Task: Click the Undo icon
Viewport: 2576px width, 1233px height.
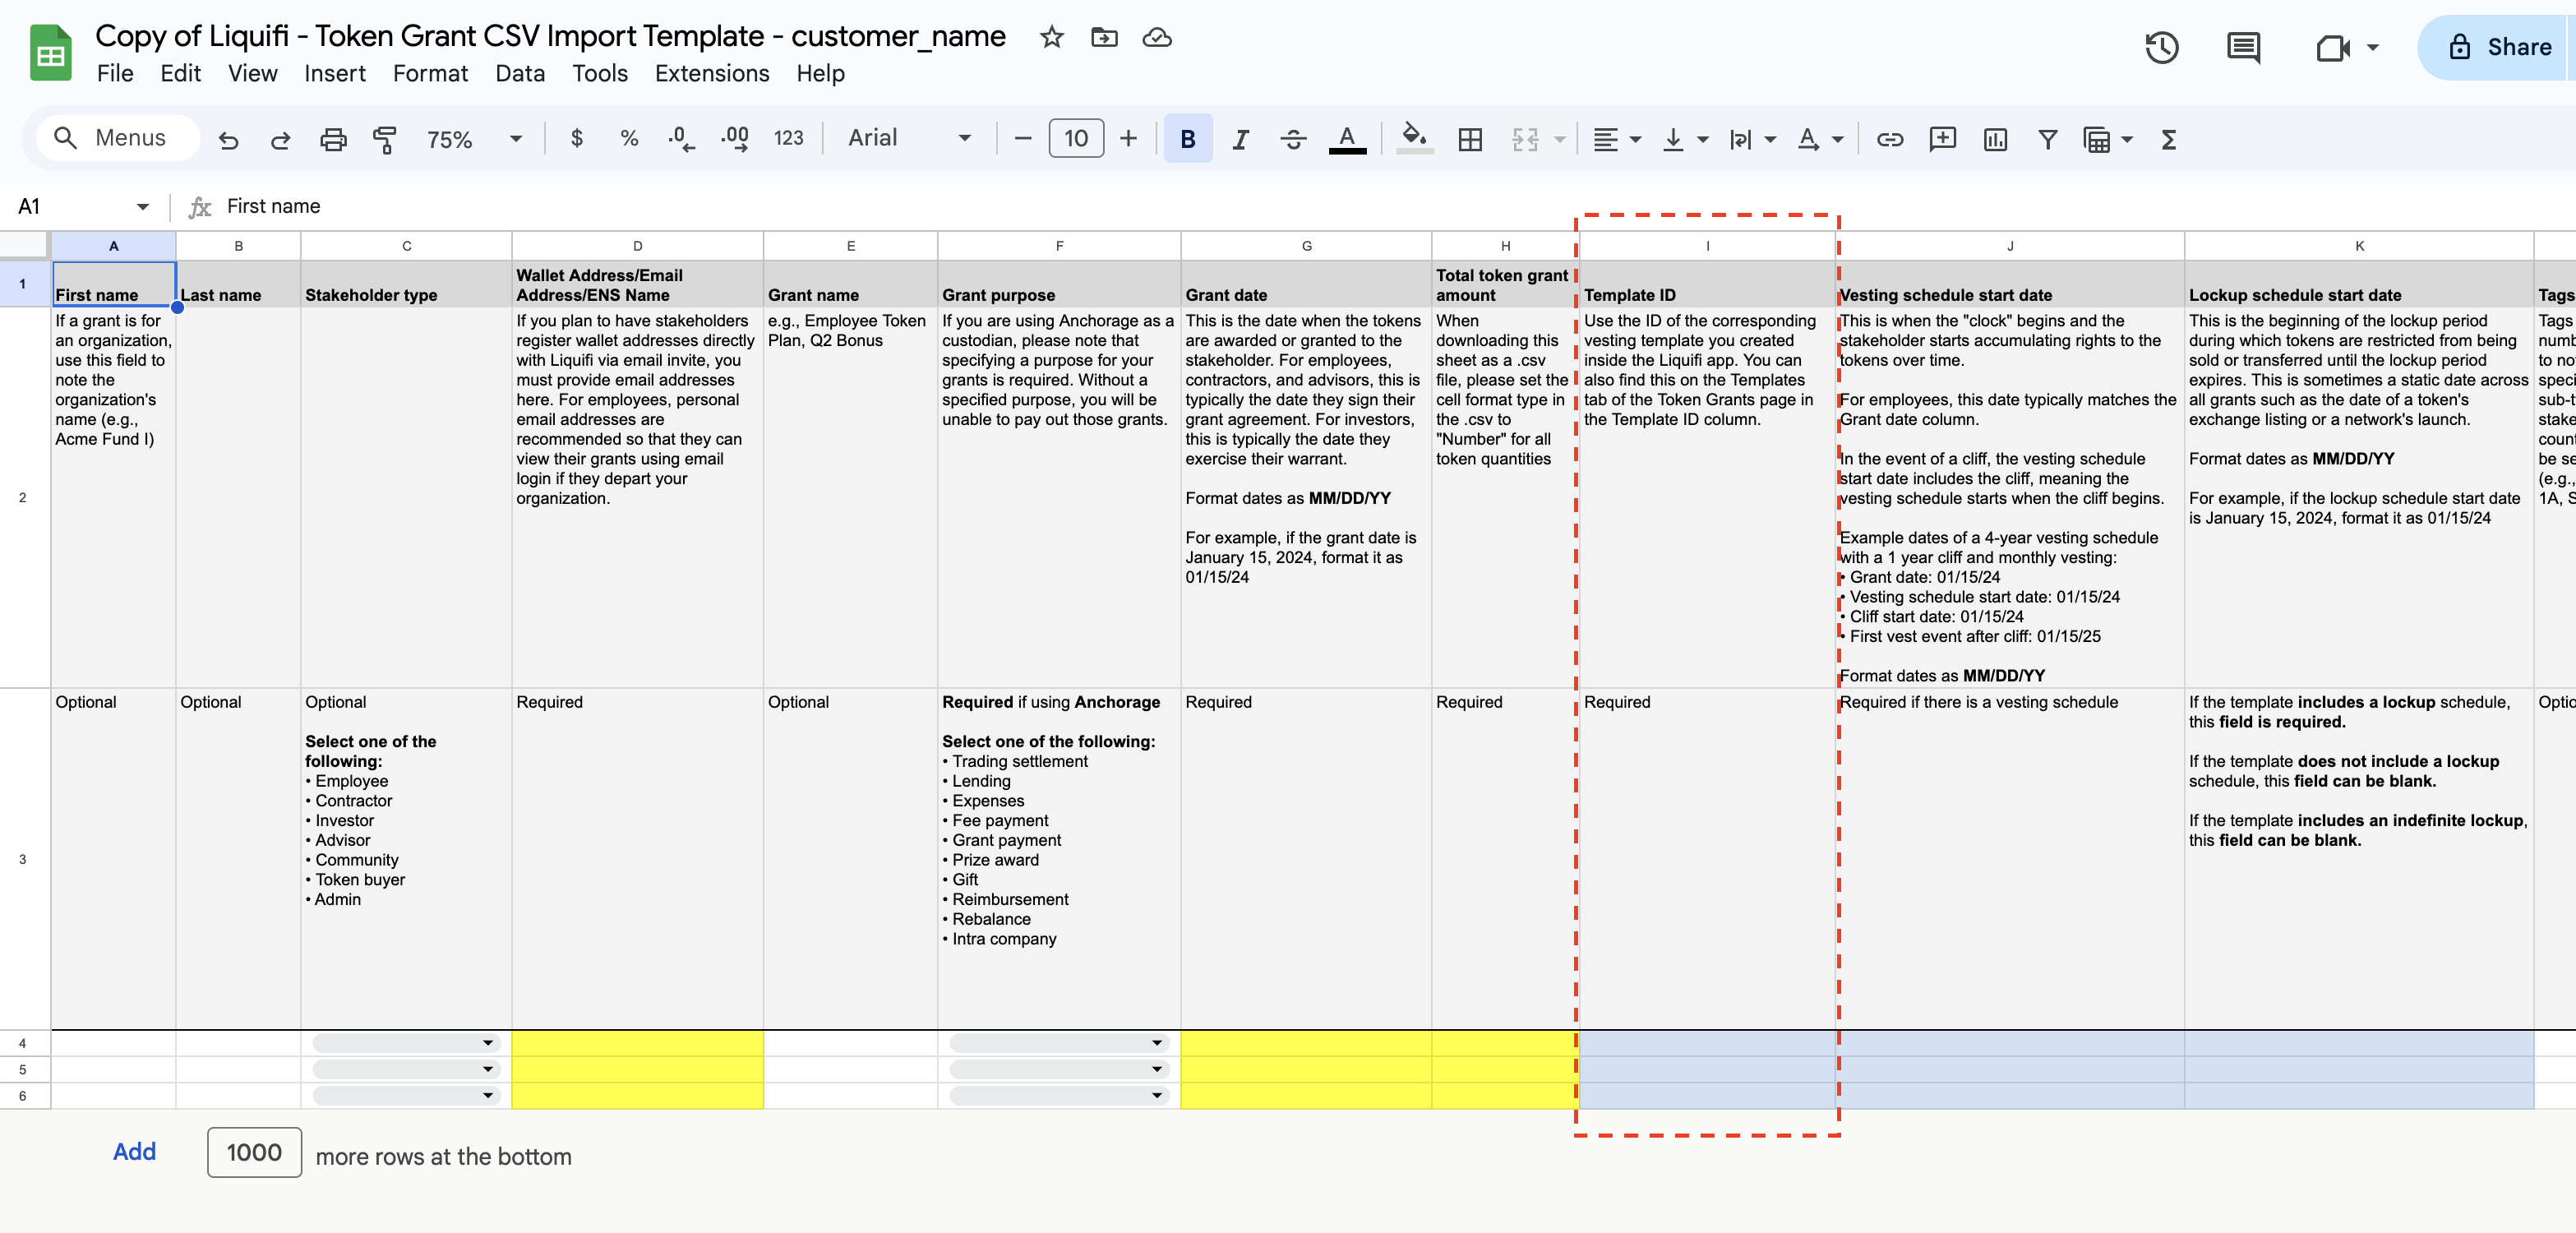Action: click(x=229, y=139)
